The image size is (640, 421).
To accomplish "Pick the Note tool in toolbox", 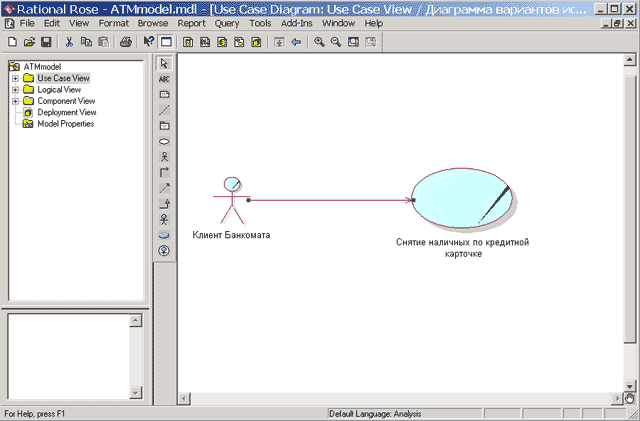I will [x=164, y=94].
